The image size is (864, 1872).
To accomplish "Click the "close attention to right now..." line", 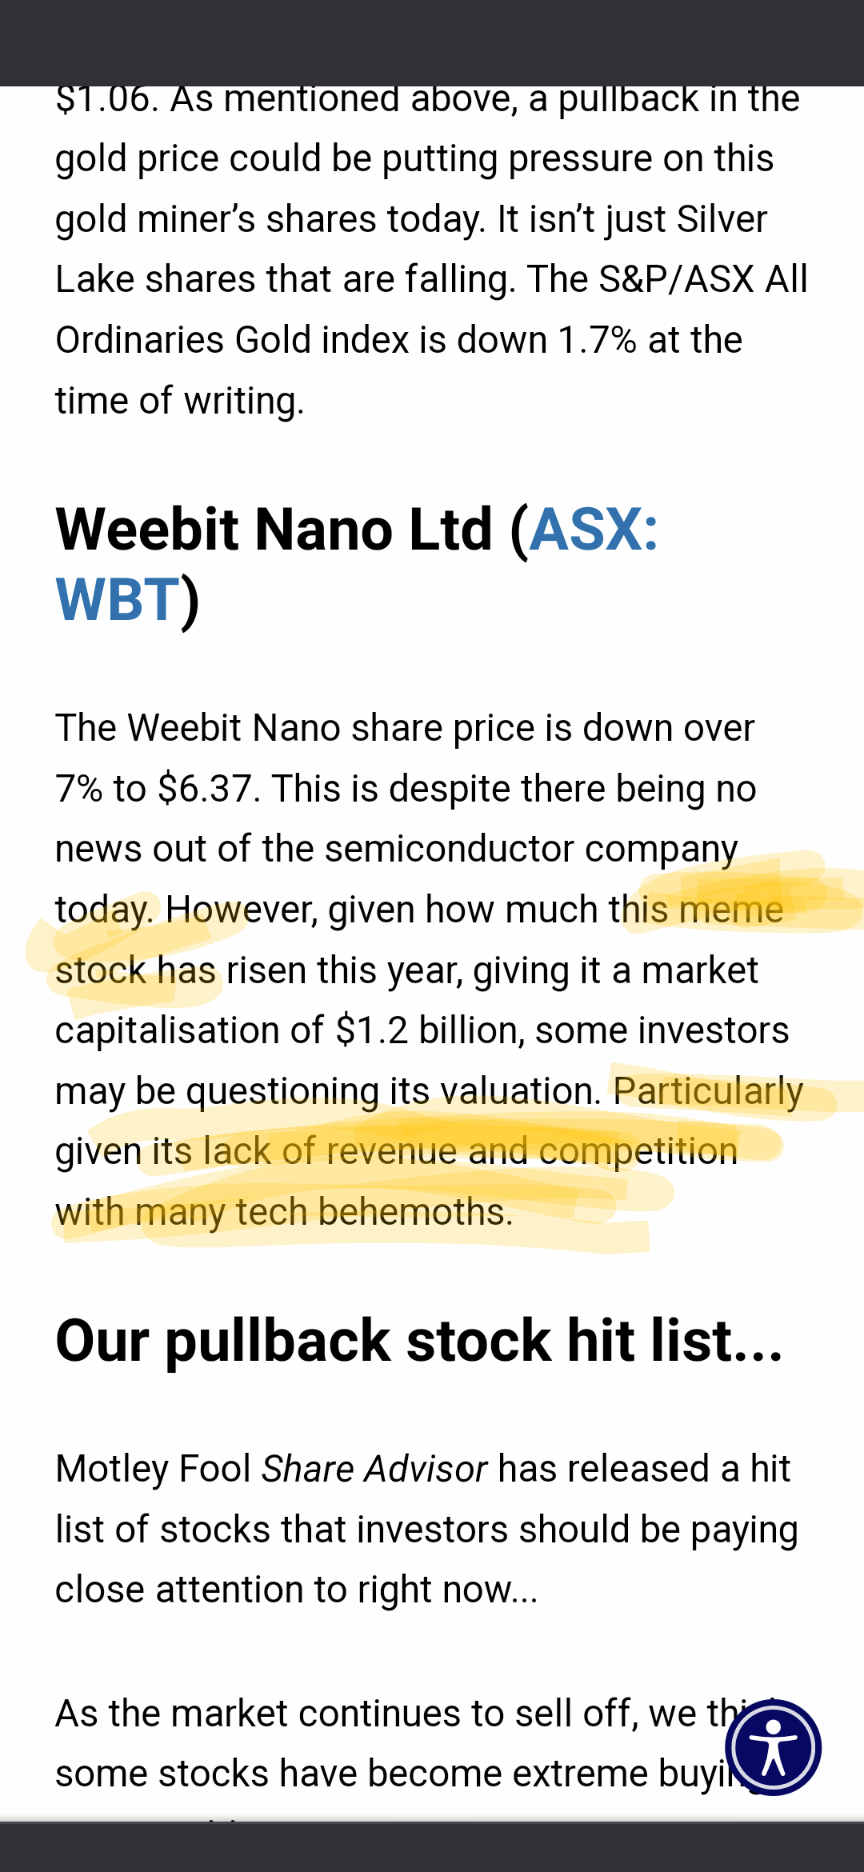I will 296,1589.
